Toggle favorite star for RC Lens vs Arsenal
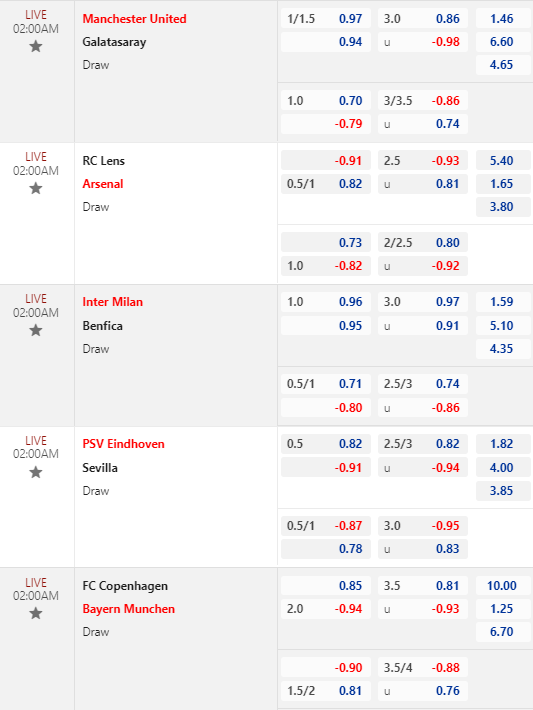 click(36, 188)
